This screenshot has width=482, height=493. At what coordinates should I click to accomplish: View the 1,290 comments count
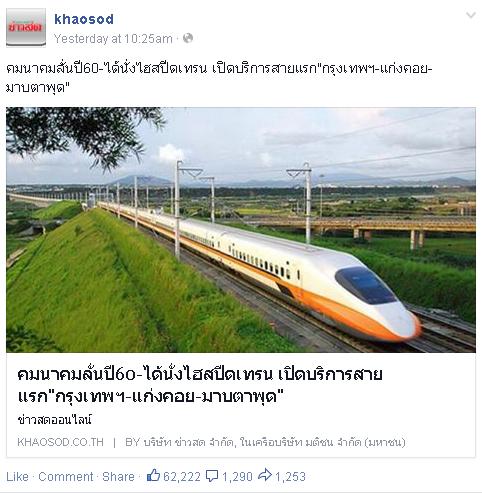pos(237,477)
